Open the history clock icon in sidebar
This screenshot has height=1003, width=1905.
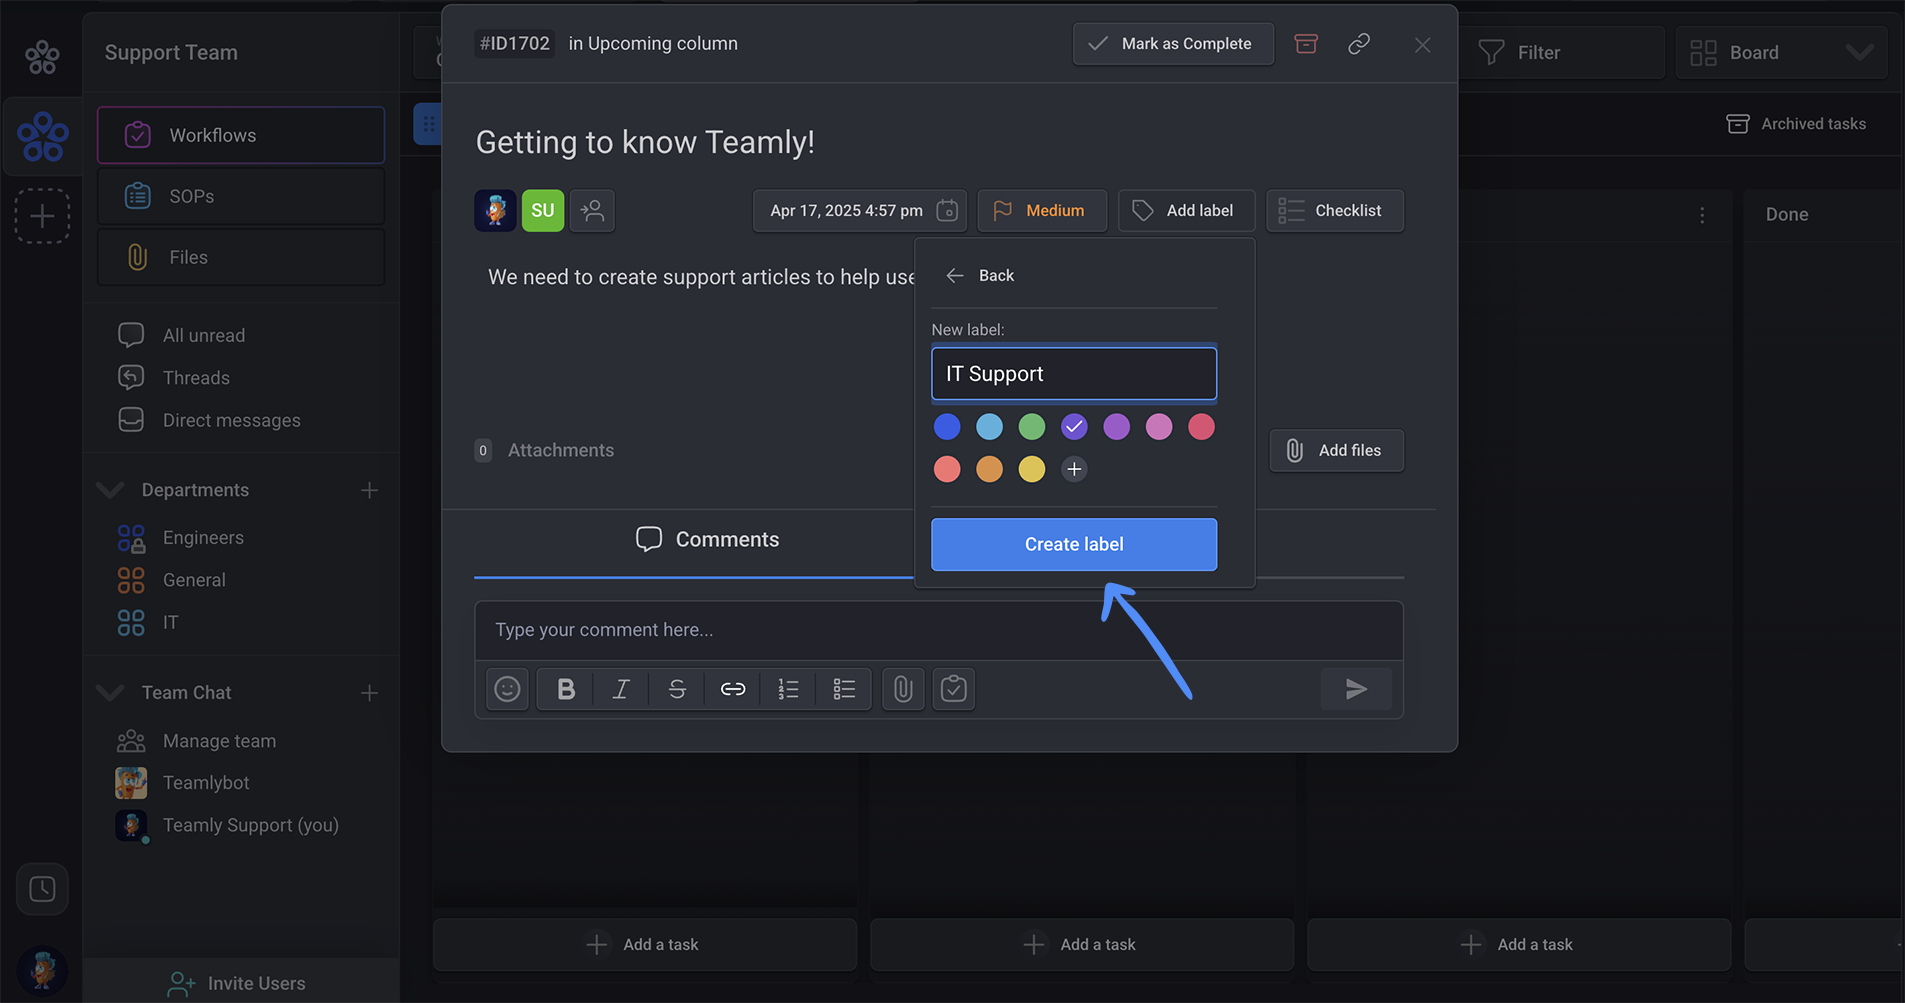click(x=42, y=889)
